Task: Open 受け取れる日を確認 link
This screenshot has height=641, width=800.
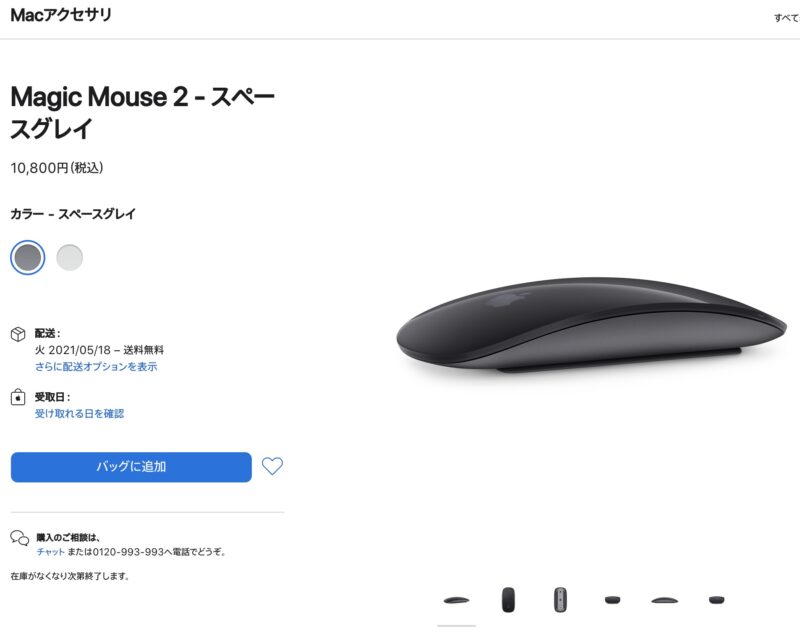Action: [x=79, y=413]
